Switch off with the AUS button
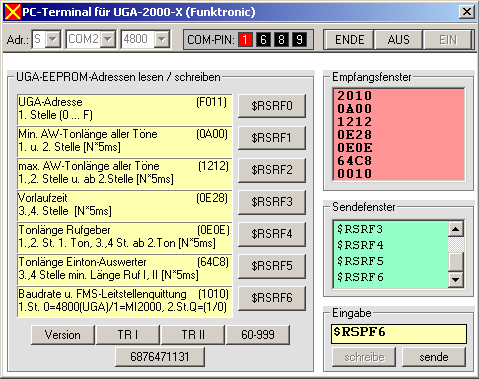The image size is (479, 379). pyautogui.click(x=398, y=40)
